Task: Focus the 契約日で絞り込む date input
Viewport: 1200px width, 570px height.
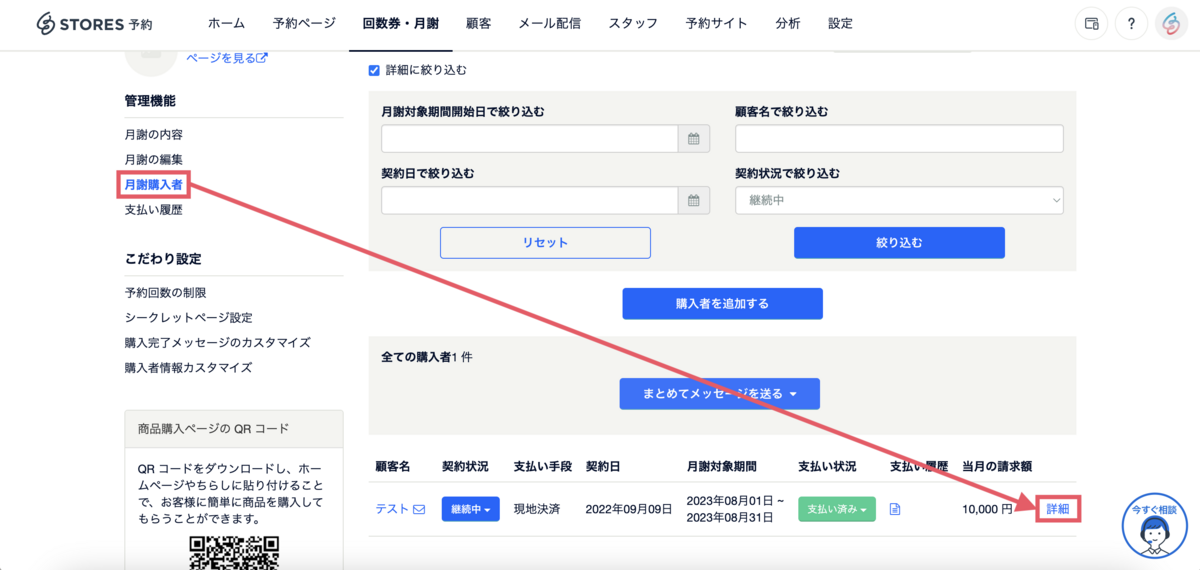Action: [x=530, y=200]
